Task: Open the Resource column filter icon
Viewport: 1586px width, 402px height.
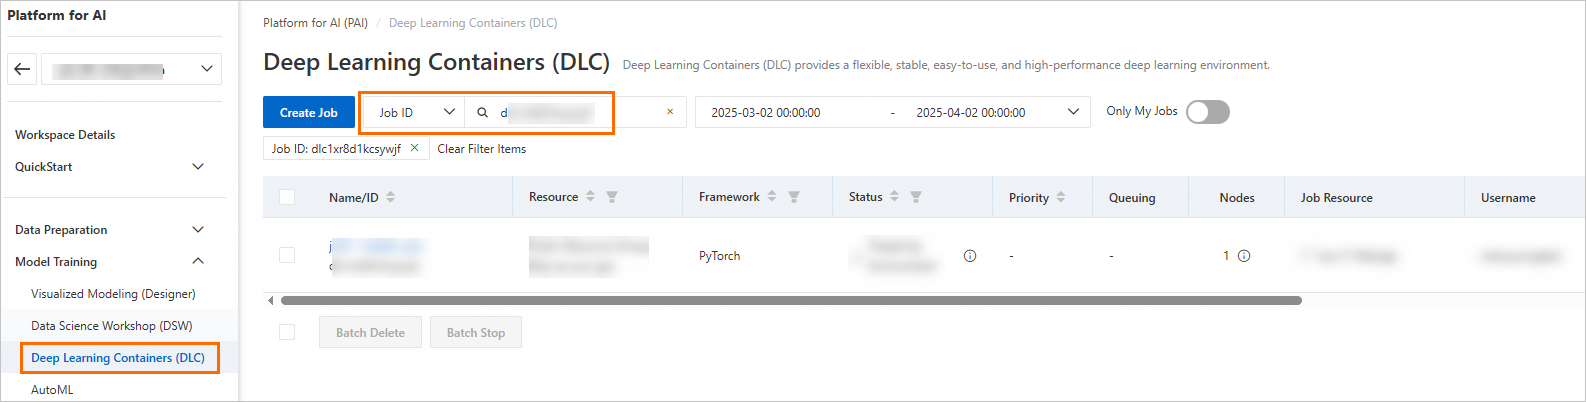Action: coord(612,197)
